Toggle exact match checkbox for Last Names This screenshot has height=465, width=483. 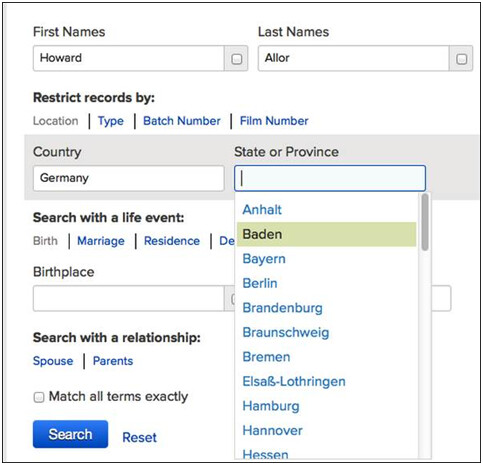click(x=461, y=59)
